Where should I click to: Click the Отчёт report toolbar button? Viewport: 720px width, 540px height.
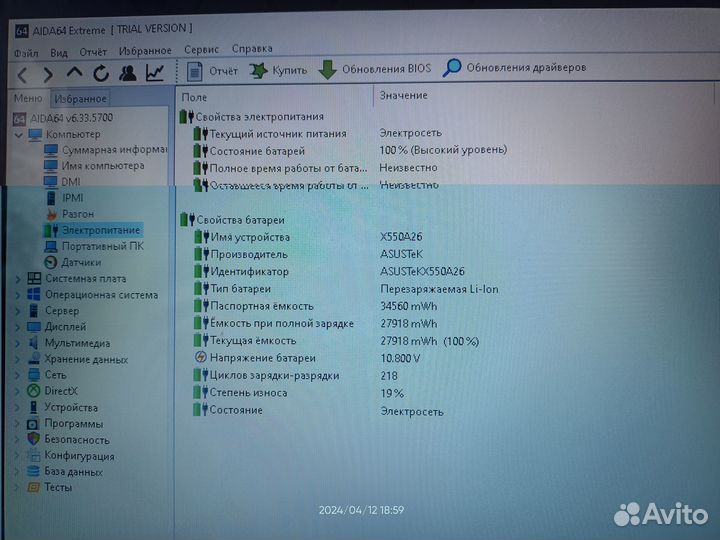(x=212, y=71)
